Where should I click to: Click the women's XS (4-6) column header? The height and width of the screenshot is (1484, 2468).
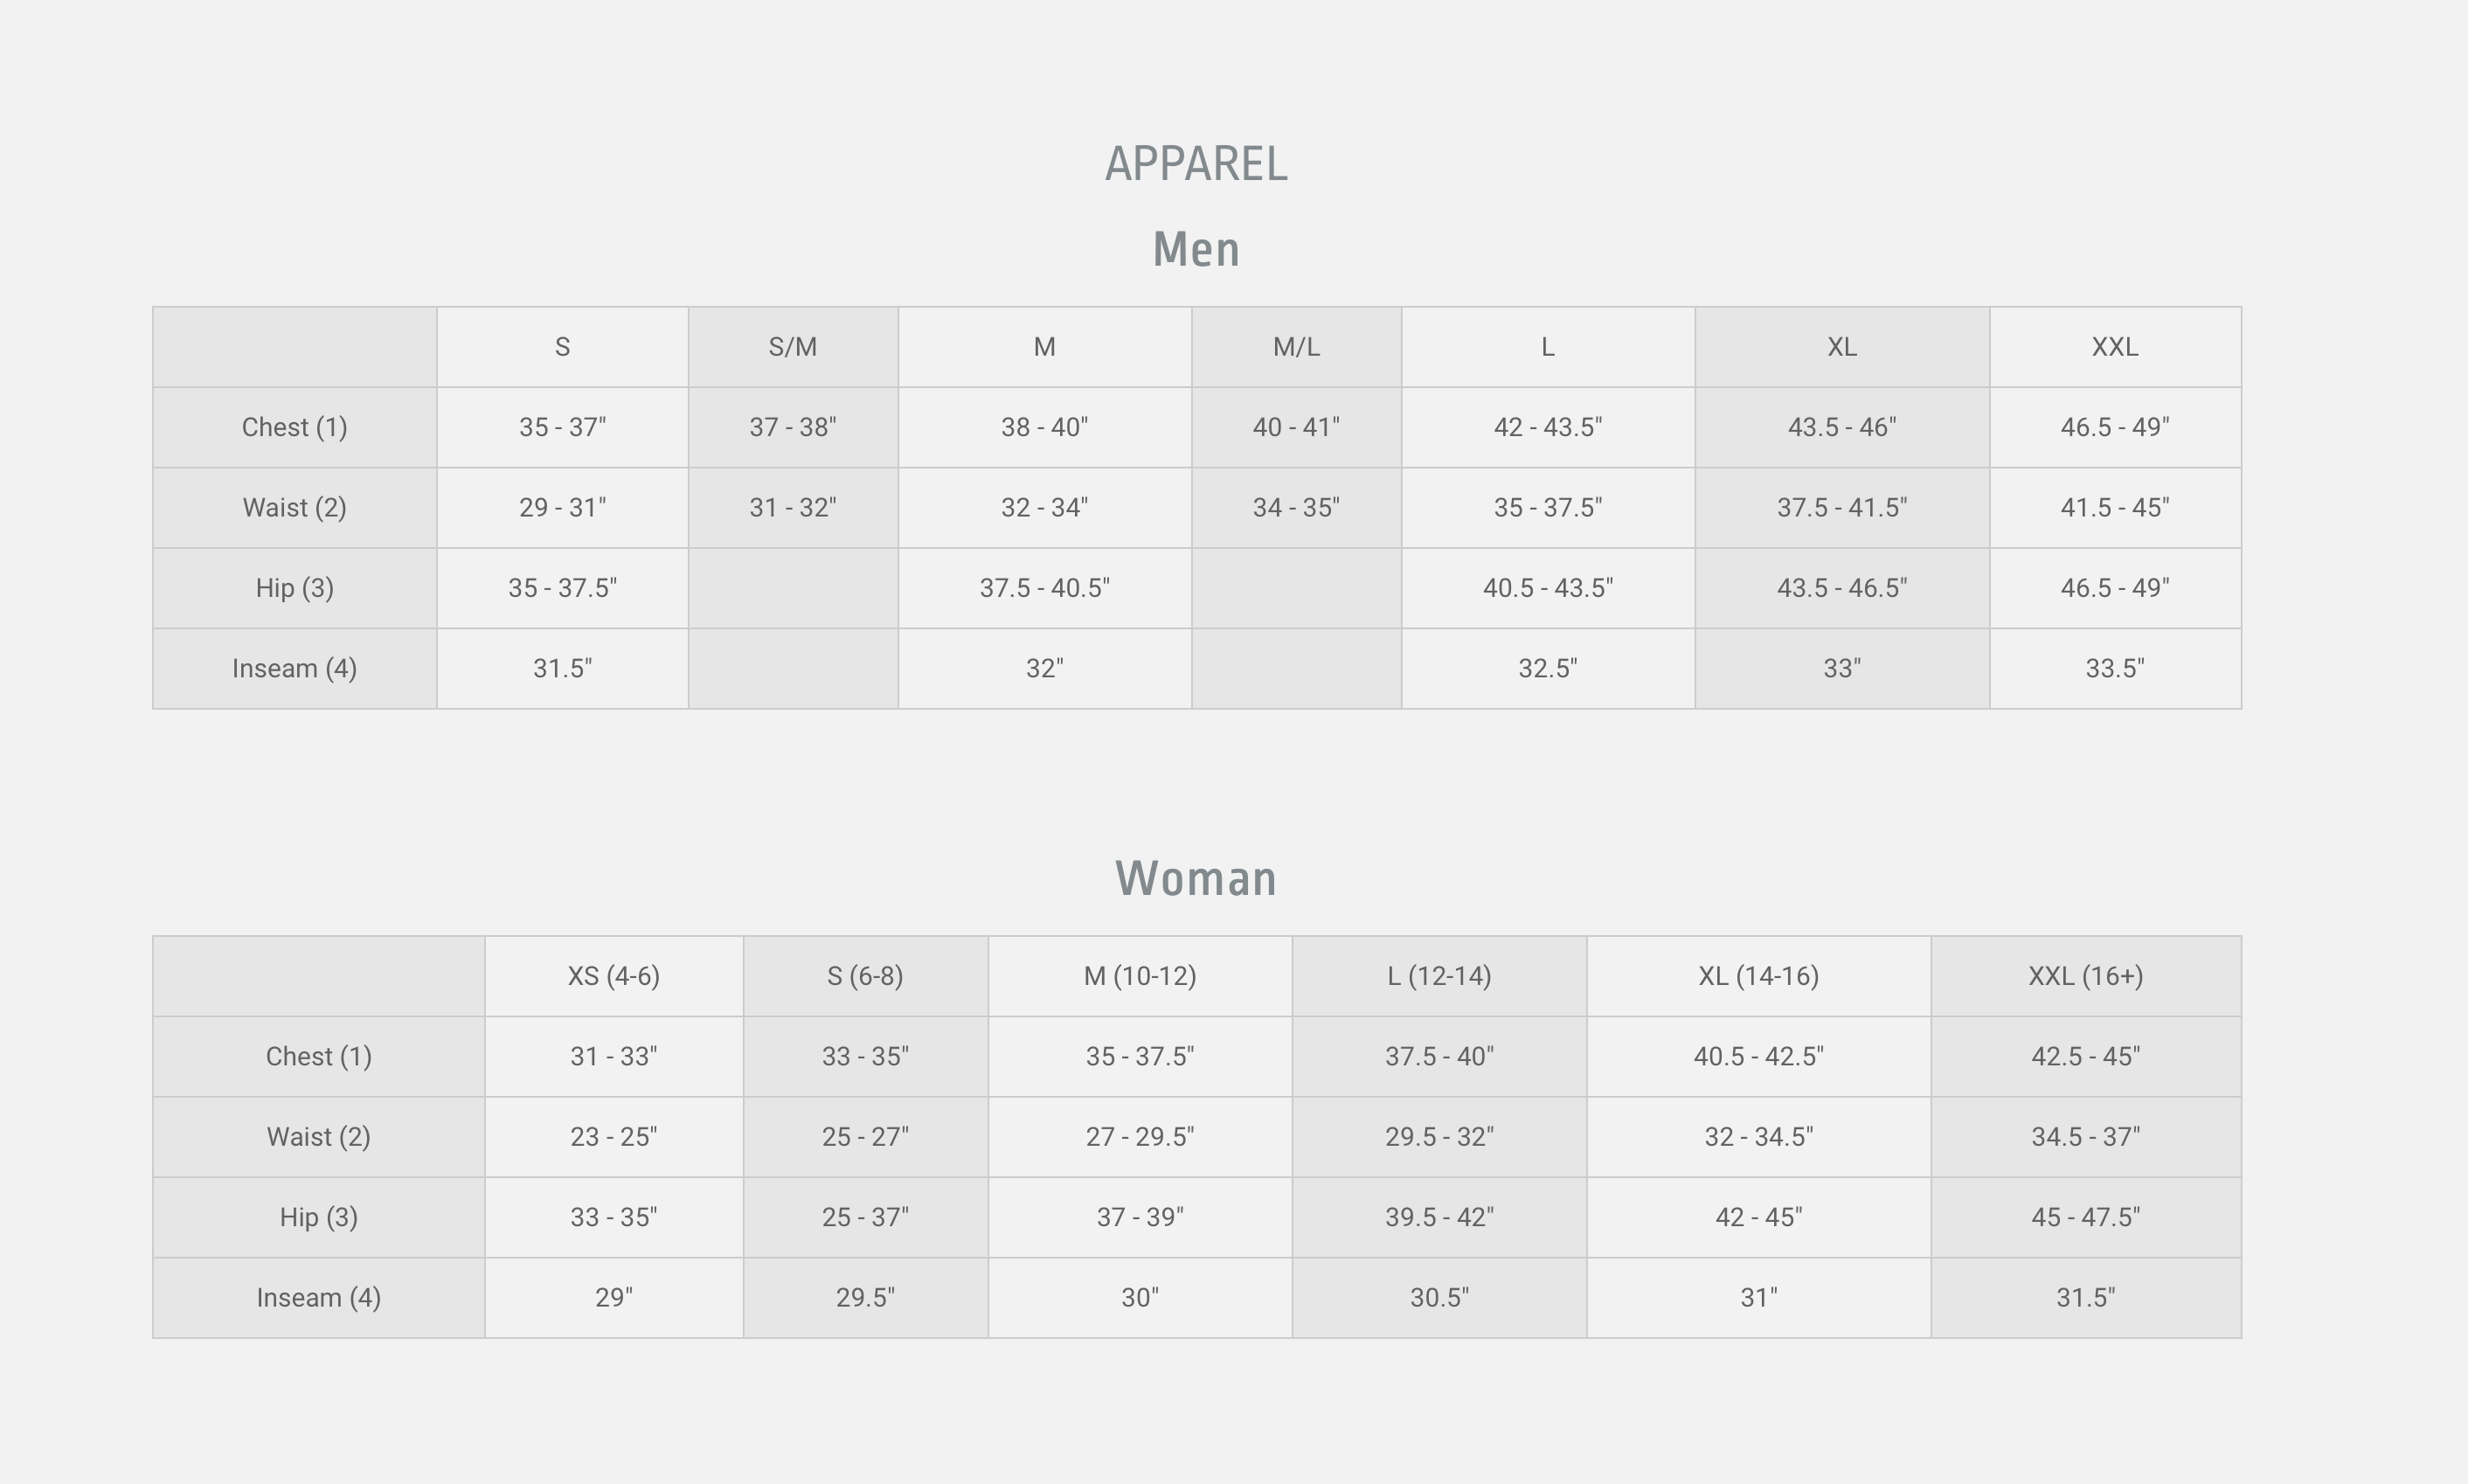tap(614, 976)
